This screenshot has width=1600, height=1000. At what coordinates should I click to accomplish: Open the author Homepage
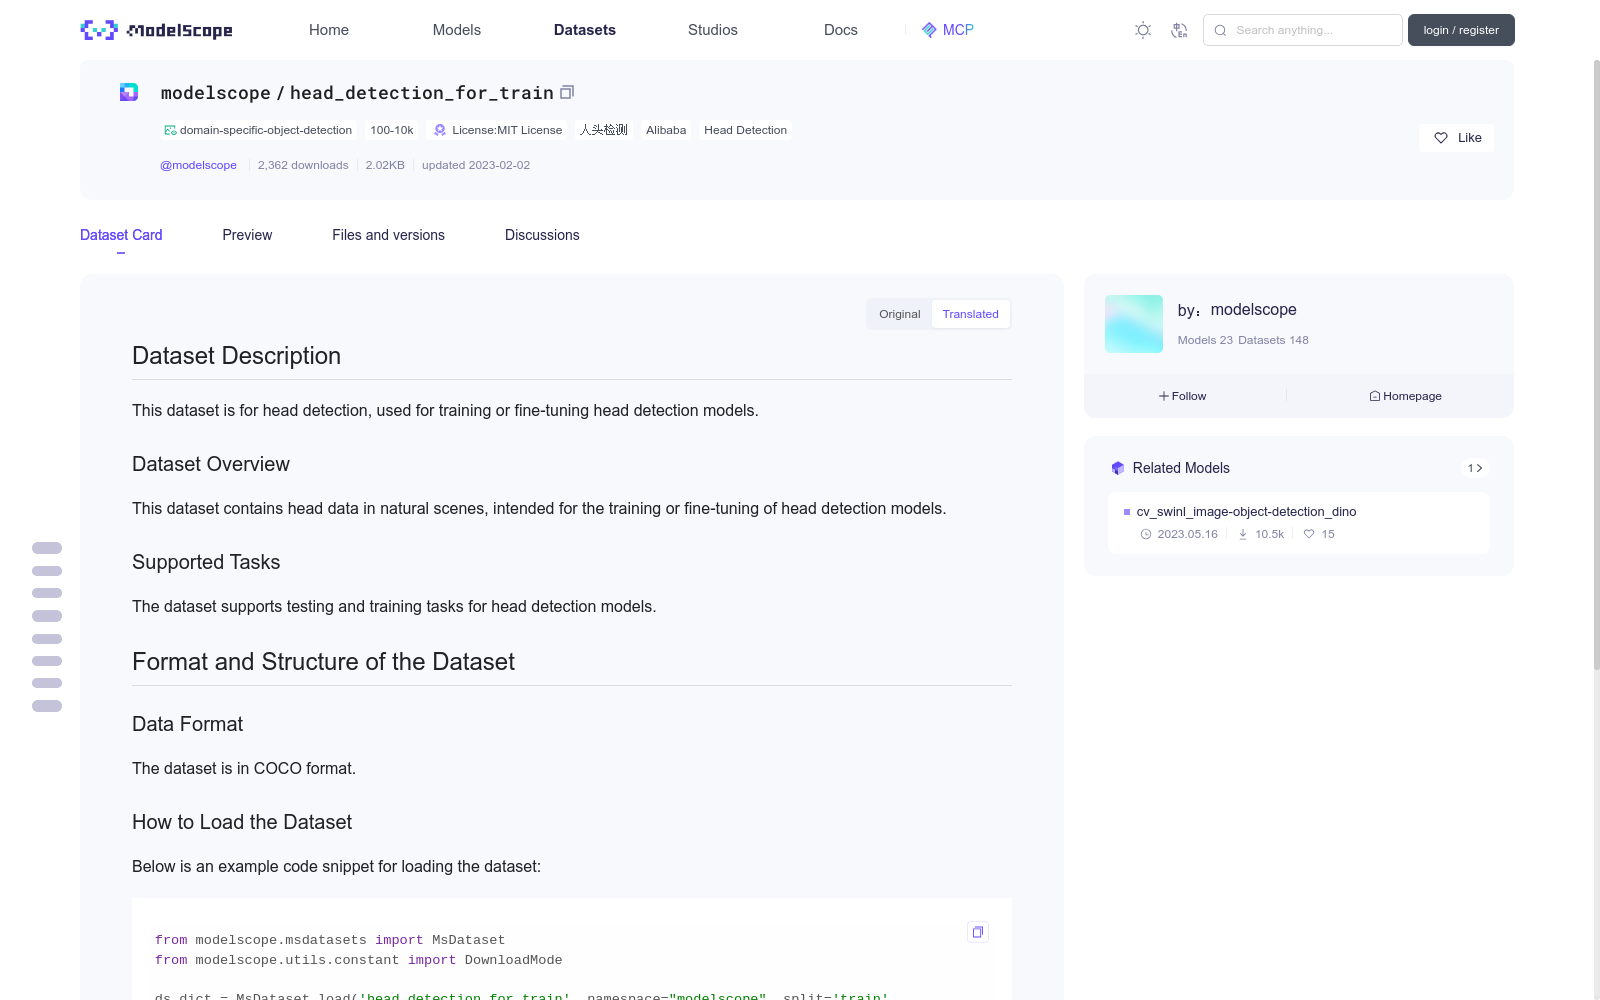[x=1405, y=396]
